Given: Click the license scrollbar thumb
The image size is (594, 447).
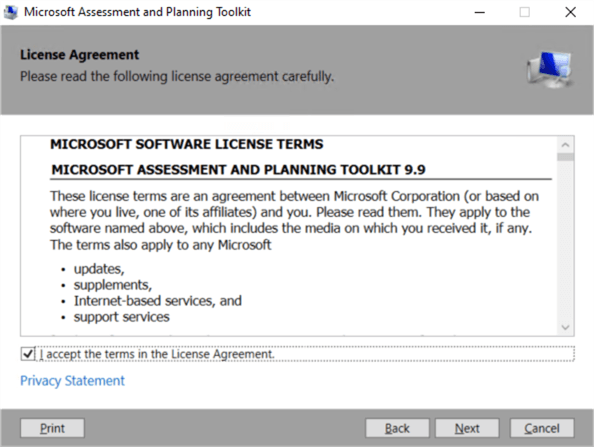Looking at the screenshot, I should point(566,157).
